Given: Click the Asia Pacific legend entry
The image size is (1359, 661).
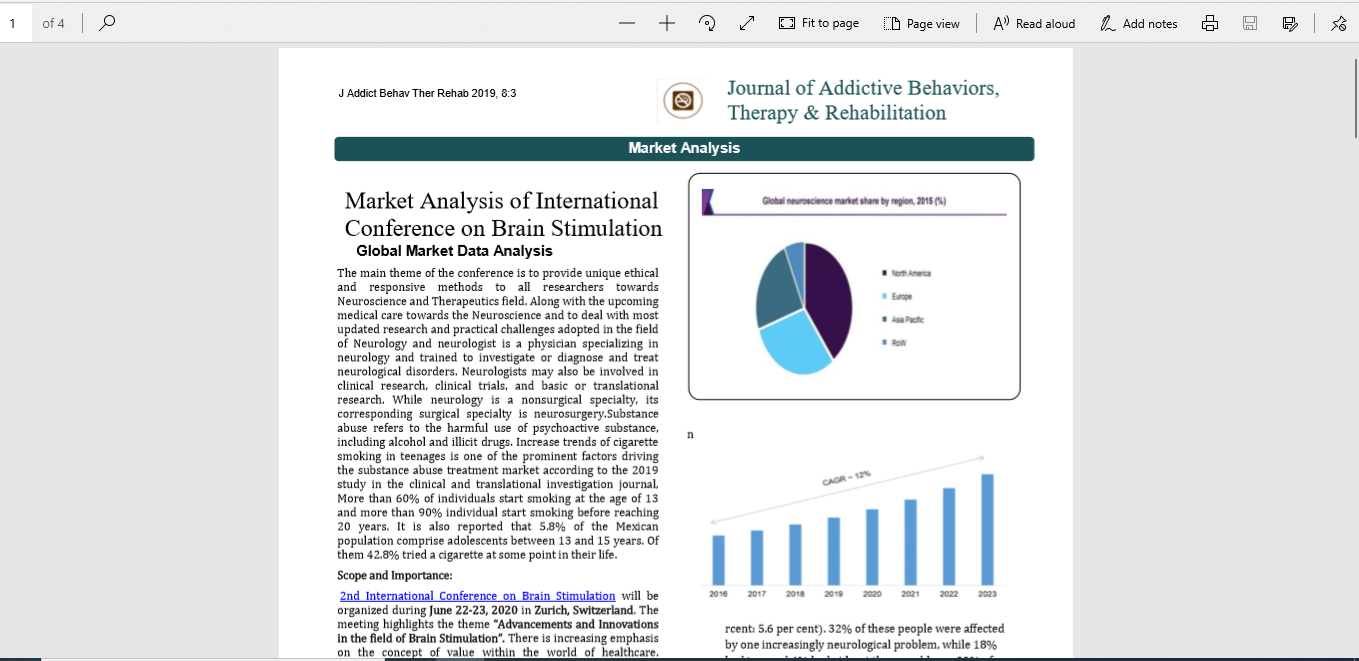Looking at the screenshot, I should pos(902,320).
